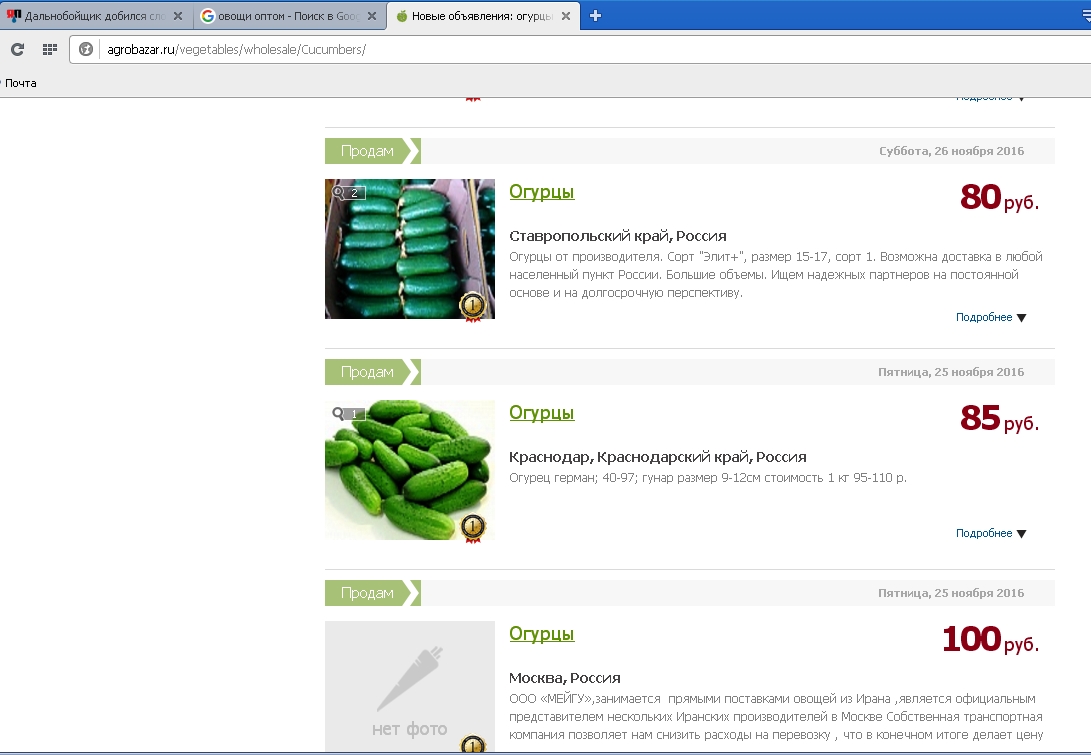This screenshot has height=755, width=1091.
Task: Close the 'Дальнобойщик добился' tab
Action: (x=178, y=16)
